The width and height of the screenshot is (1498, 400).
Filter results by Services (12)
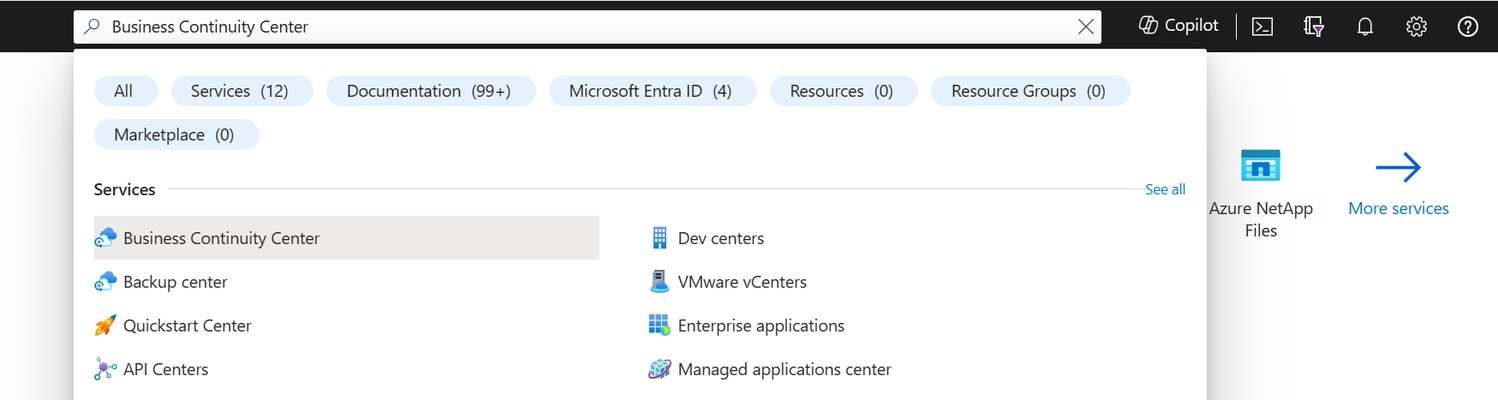242,91
